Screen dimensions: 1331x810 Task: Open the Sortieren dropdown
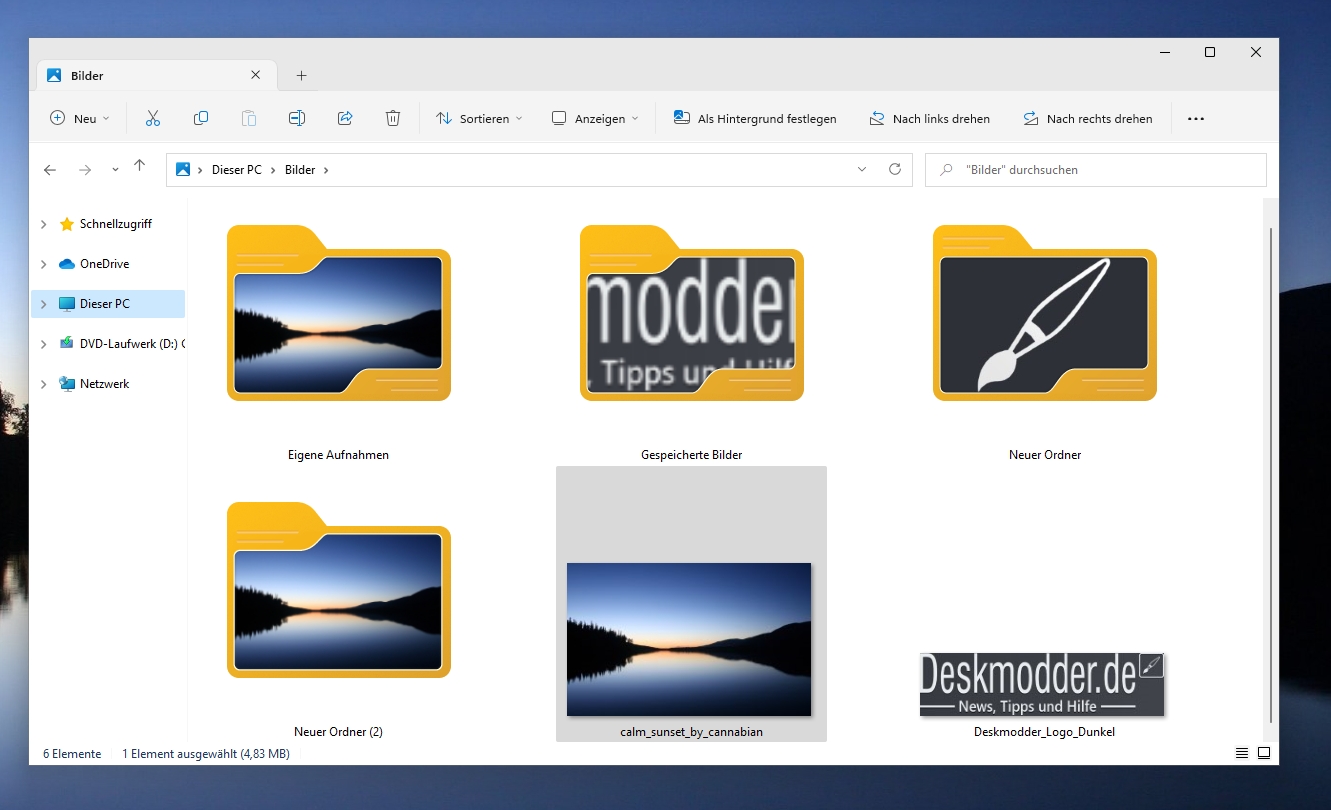coord(480,118)
